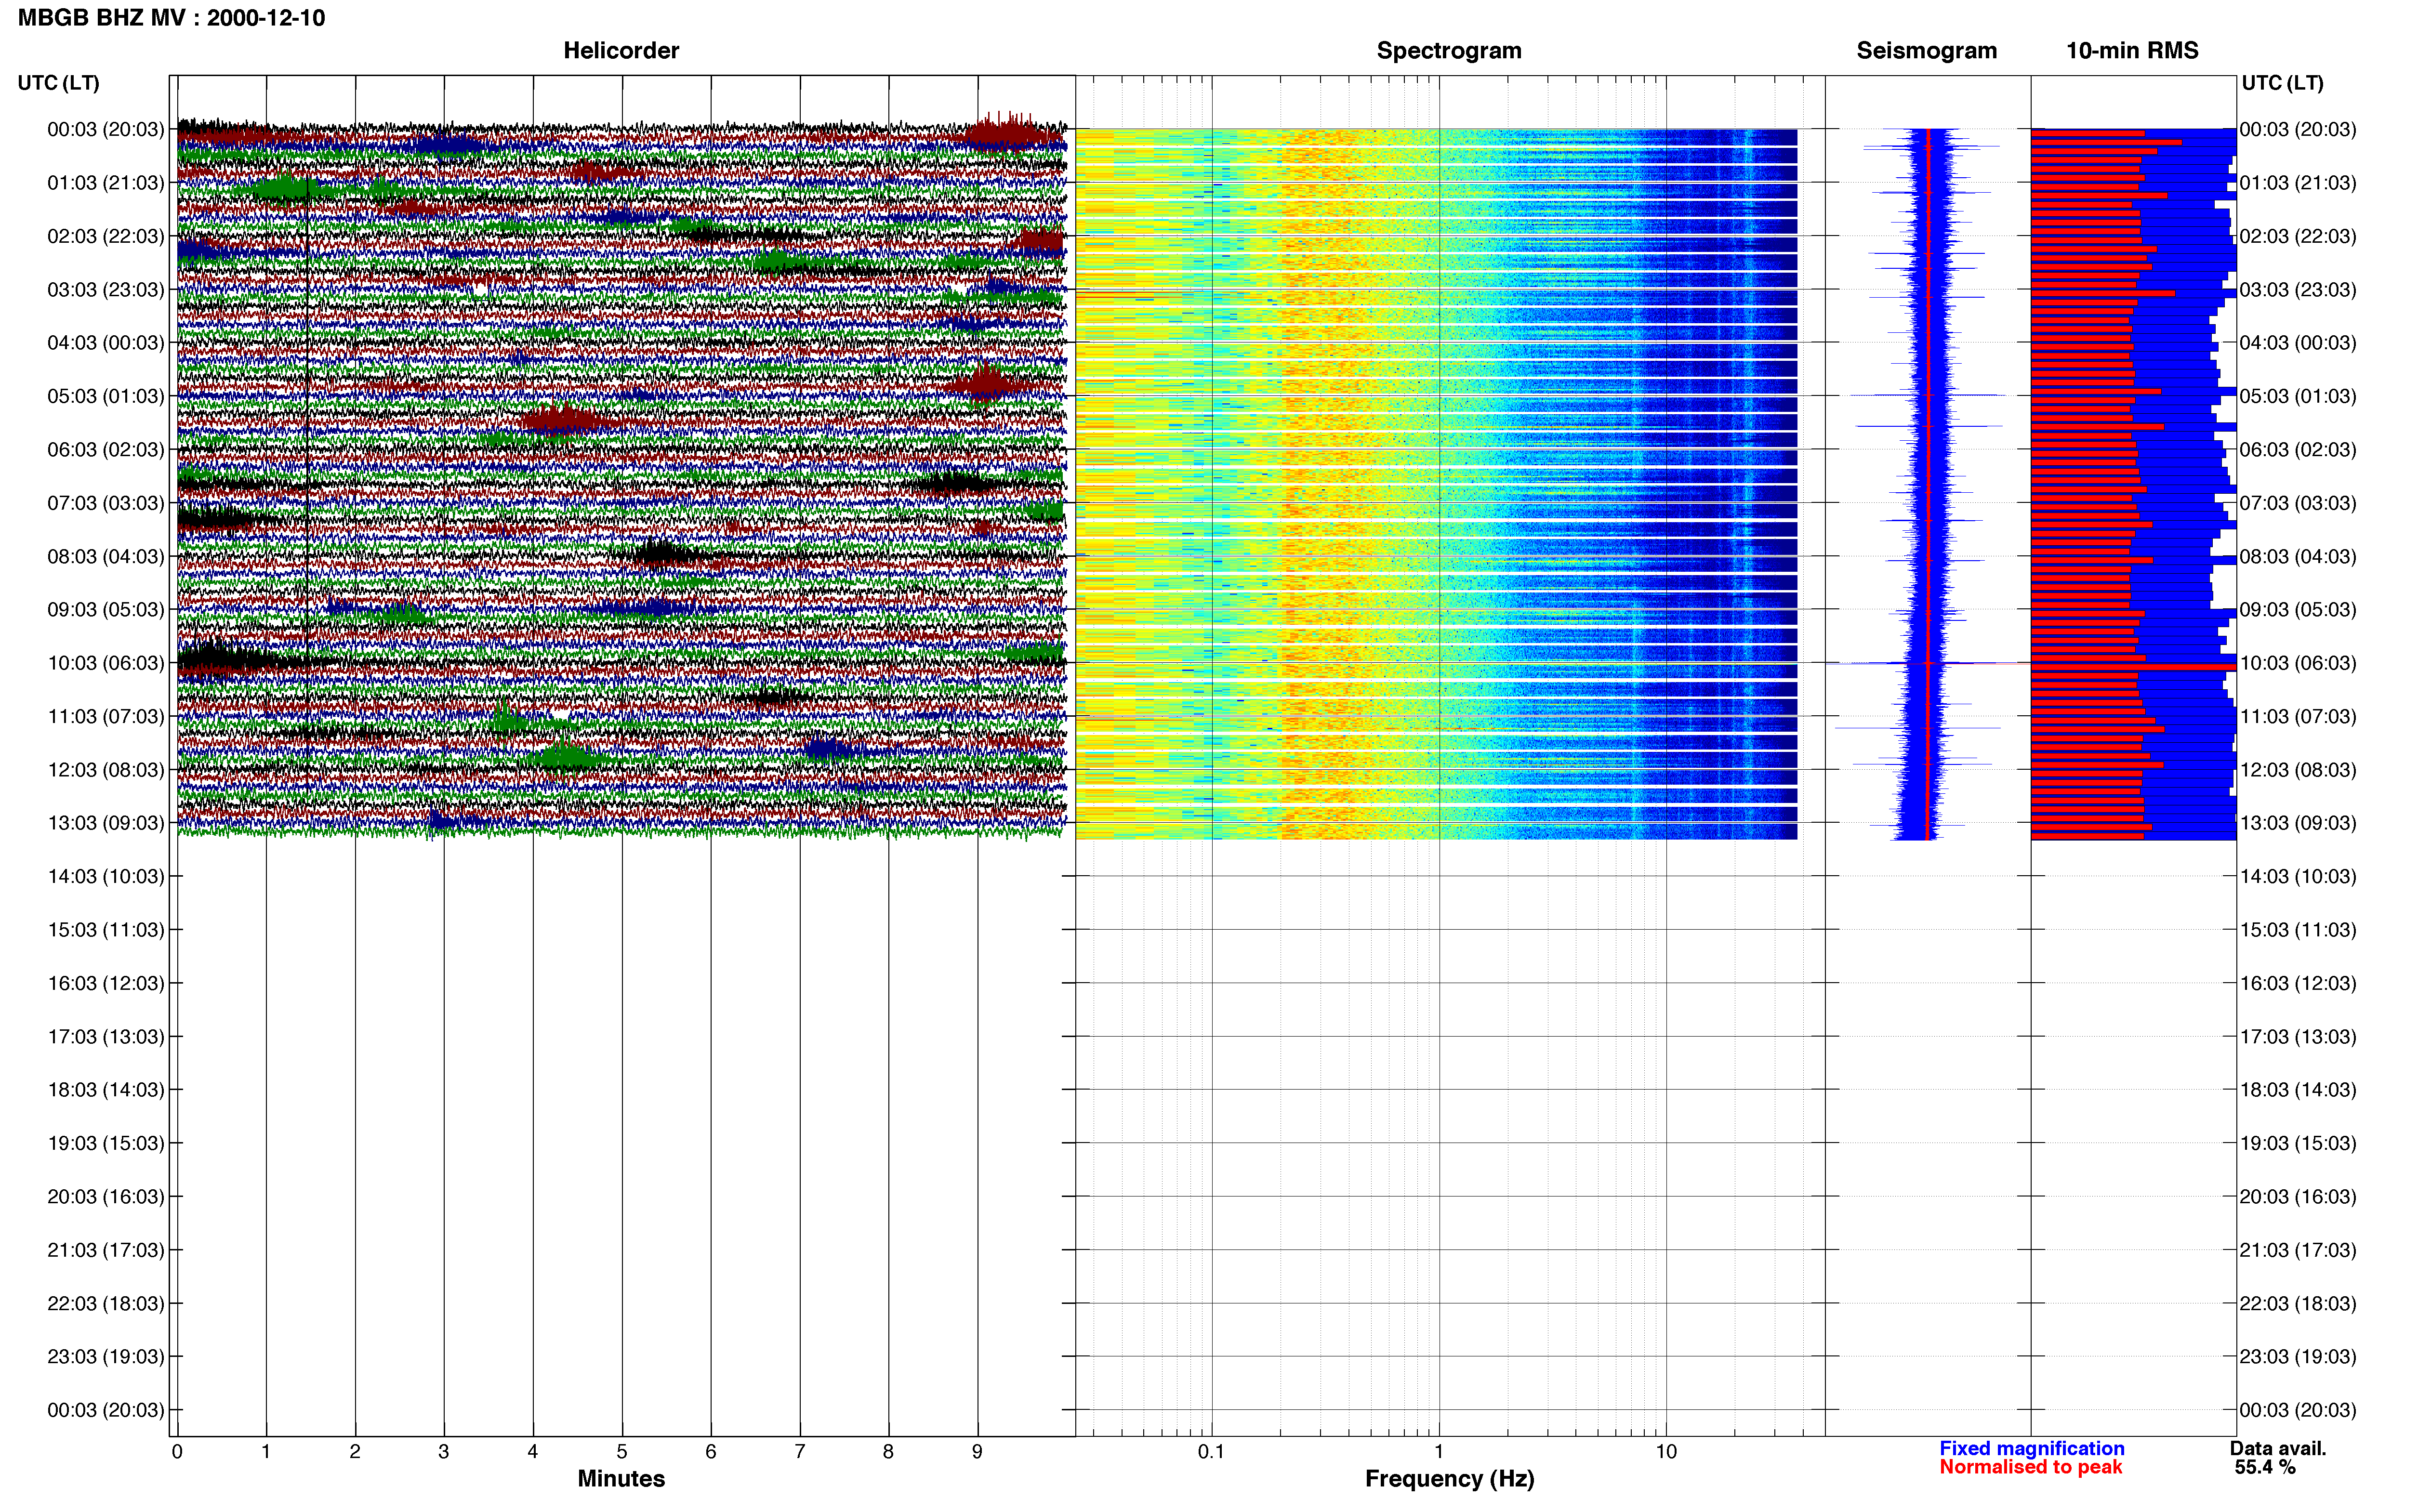The width and height of the screenshot is (2418, 1512).
Task: Click 20:03 (16:03) on the Helicorder time axis
Action: 106,1197
